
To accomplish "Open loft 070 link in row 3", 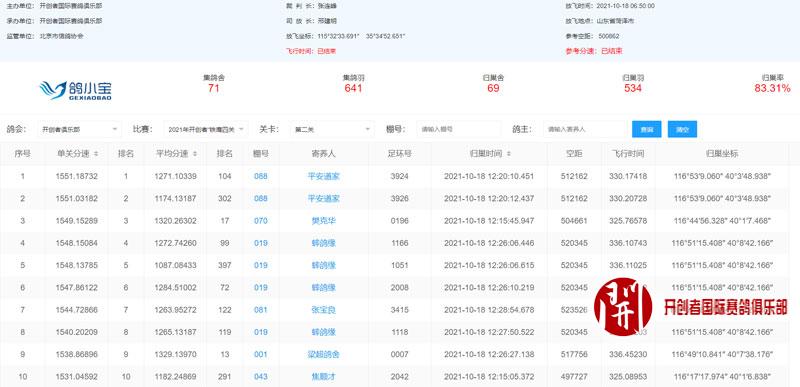I will [x=261, y=221].
